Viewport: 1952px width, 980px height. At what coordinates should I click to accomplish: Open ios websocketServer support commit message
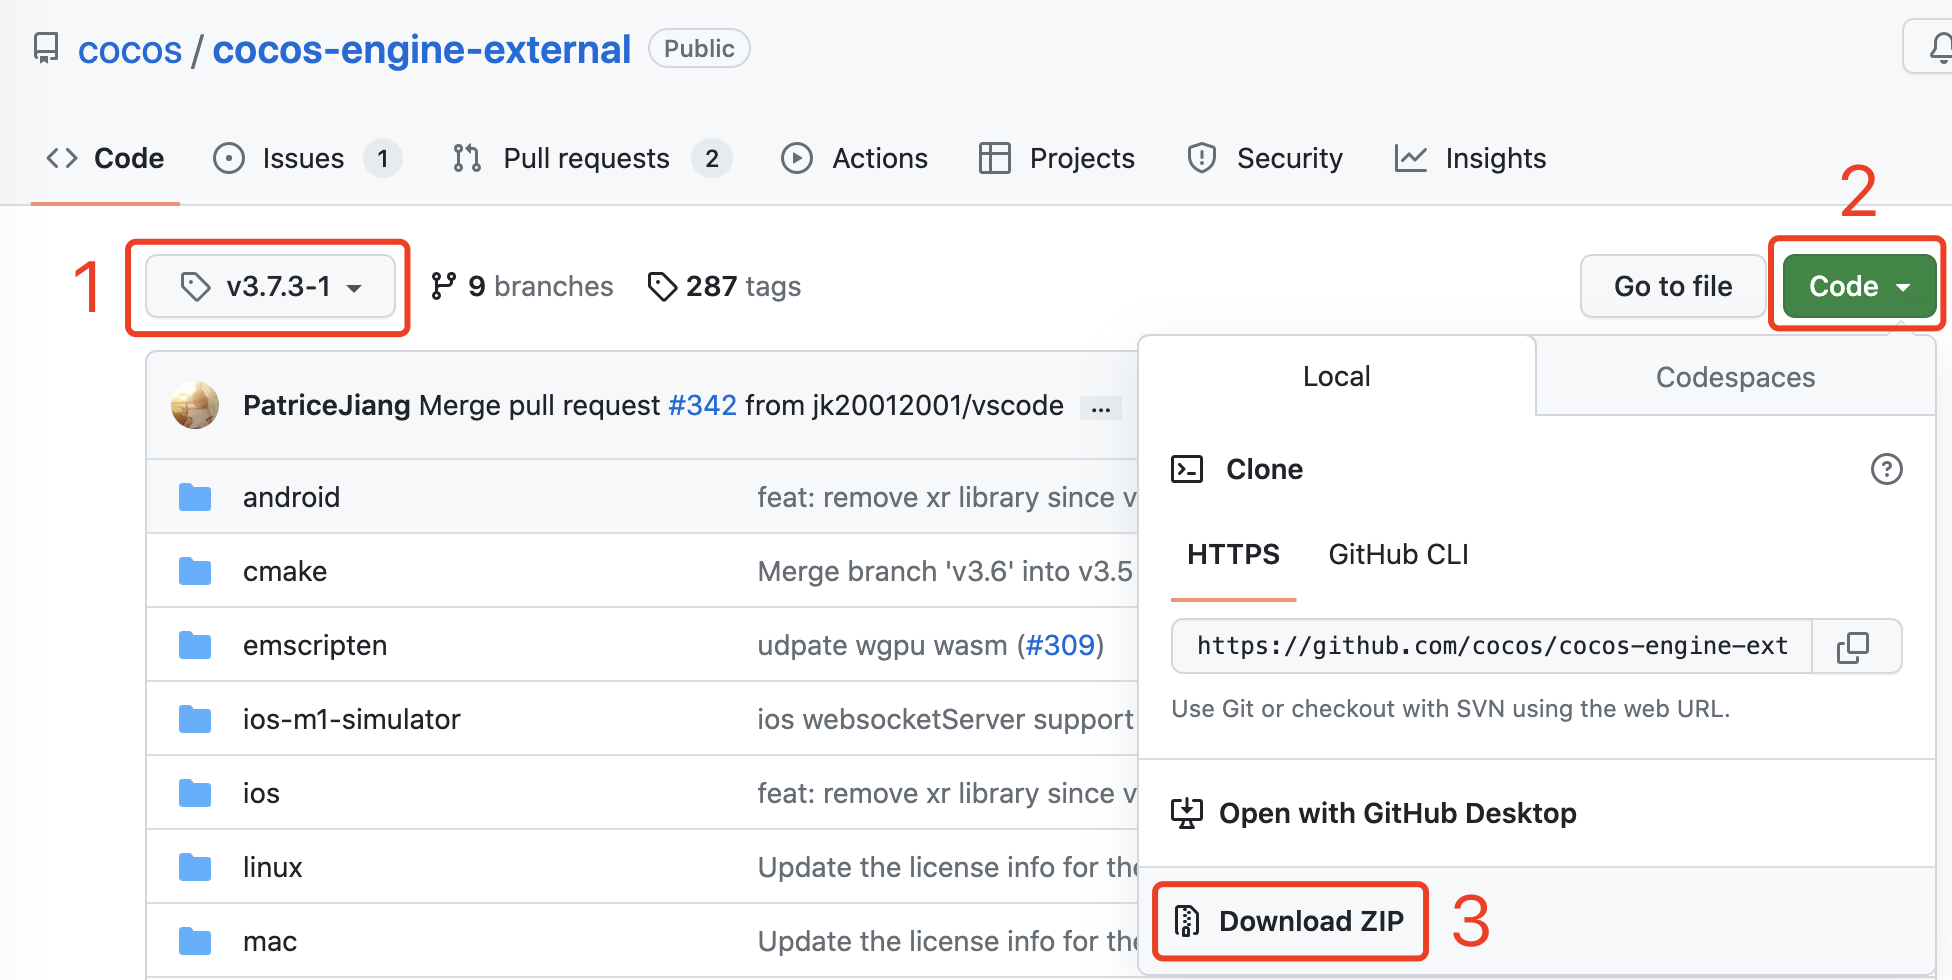coord(945,719)
